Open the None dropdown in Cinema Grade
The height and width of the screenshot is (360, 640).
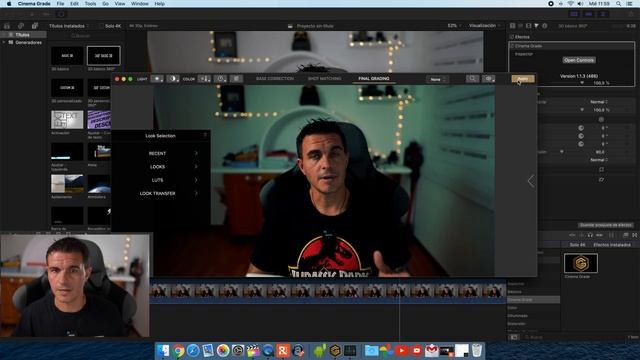pos(438,79)
